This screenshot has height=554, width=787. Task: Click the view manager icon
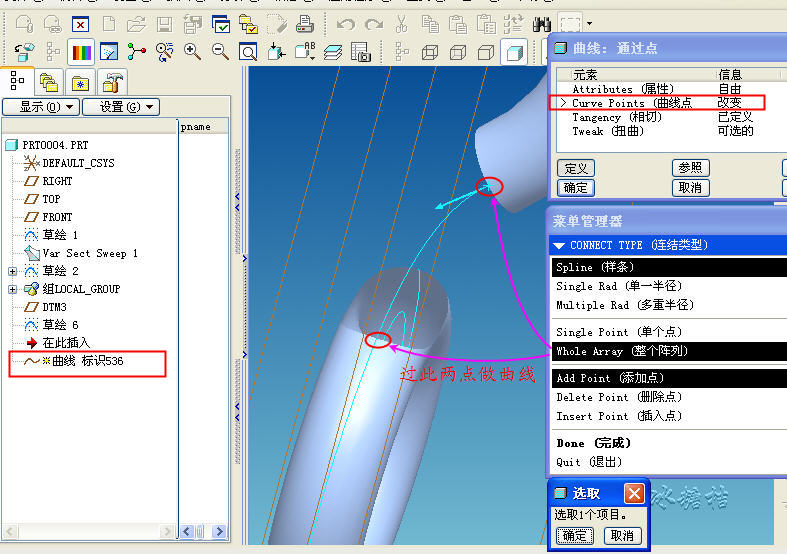[360, 52]
